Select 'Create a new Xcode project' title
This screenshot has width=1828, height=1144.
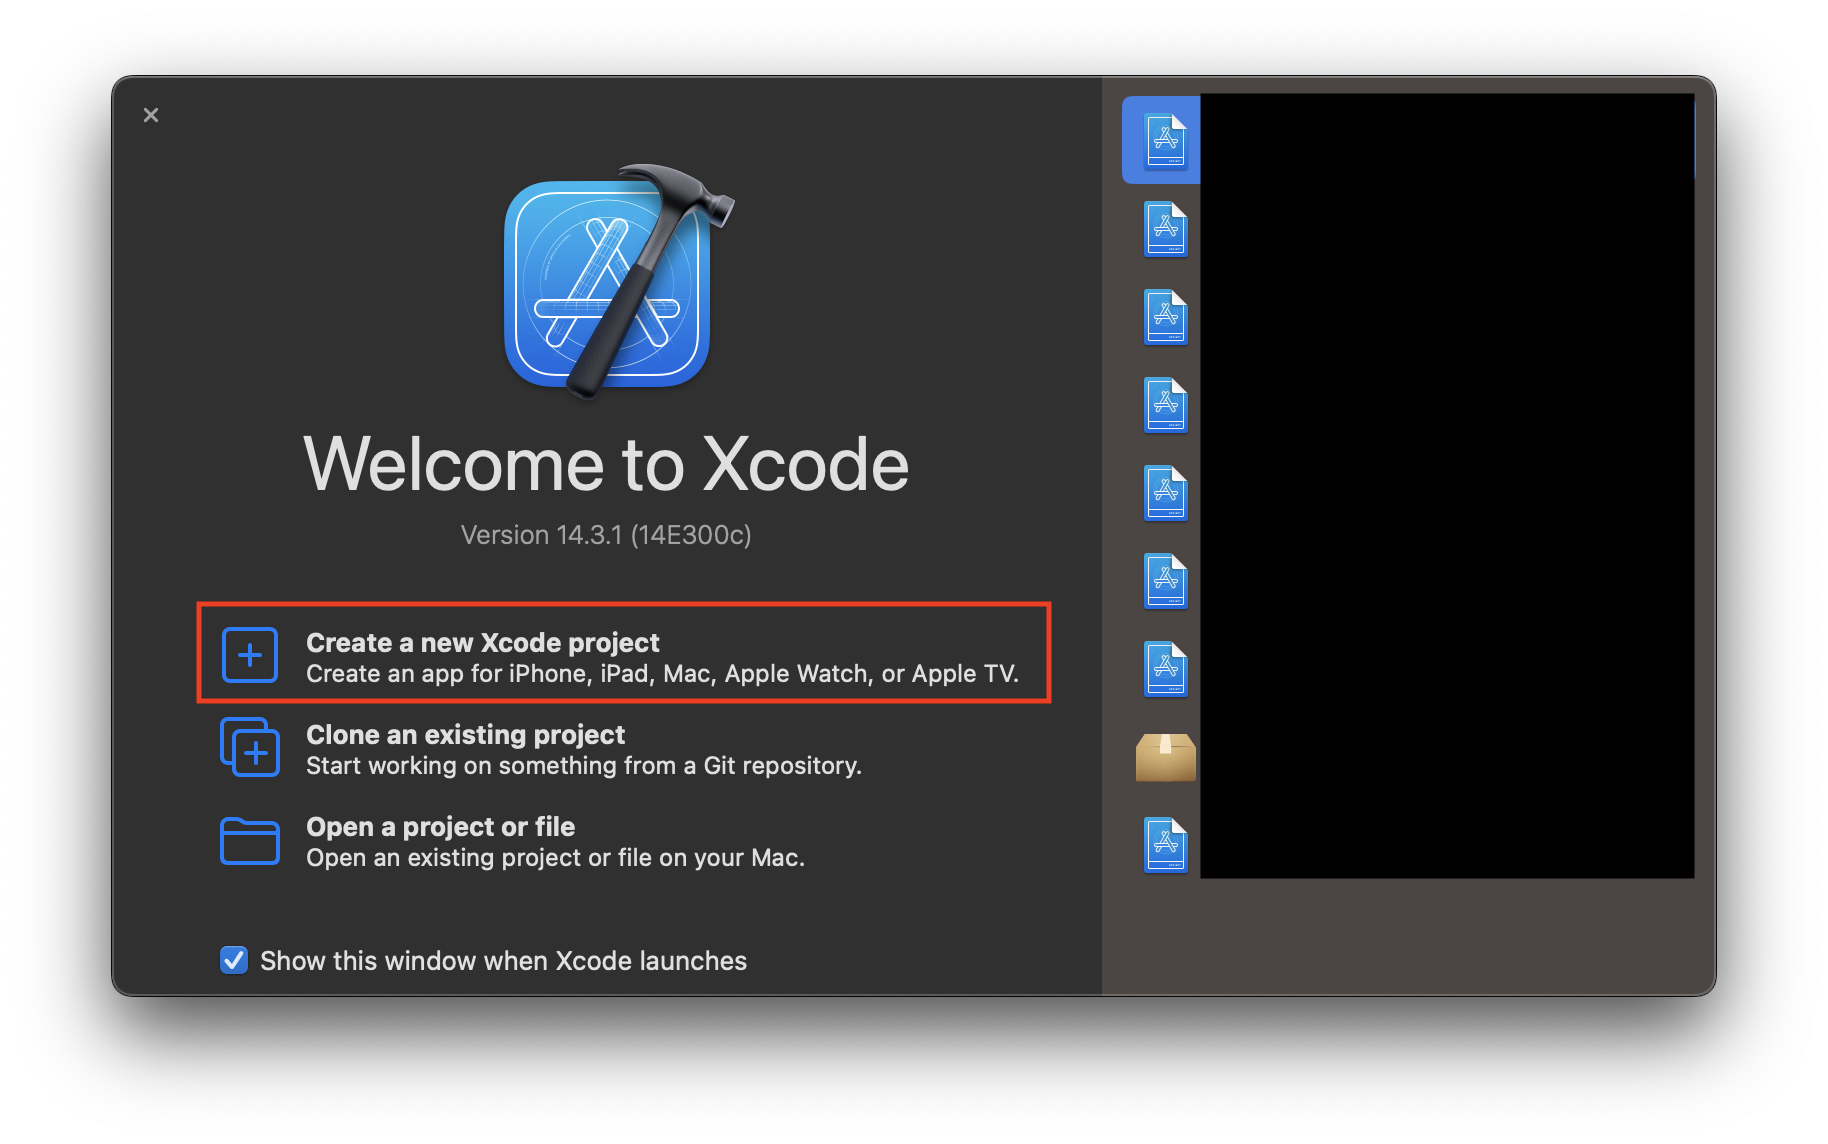click(483, 642)
